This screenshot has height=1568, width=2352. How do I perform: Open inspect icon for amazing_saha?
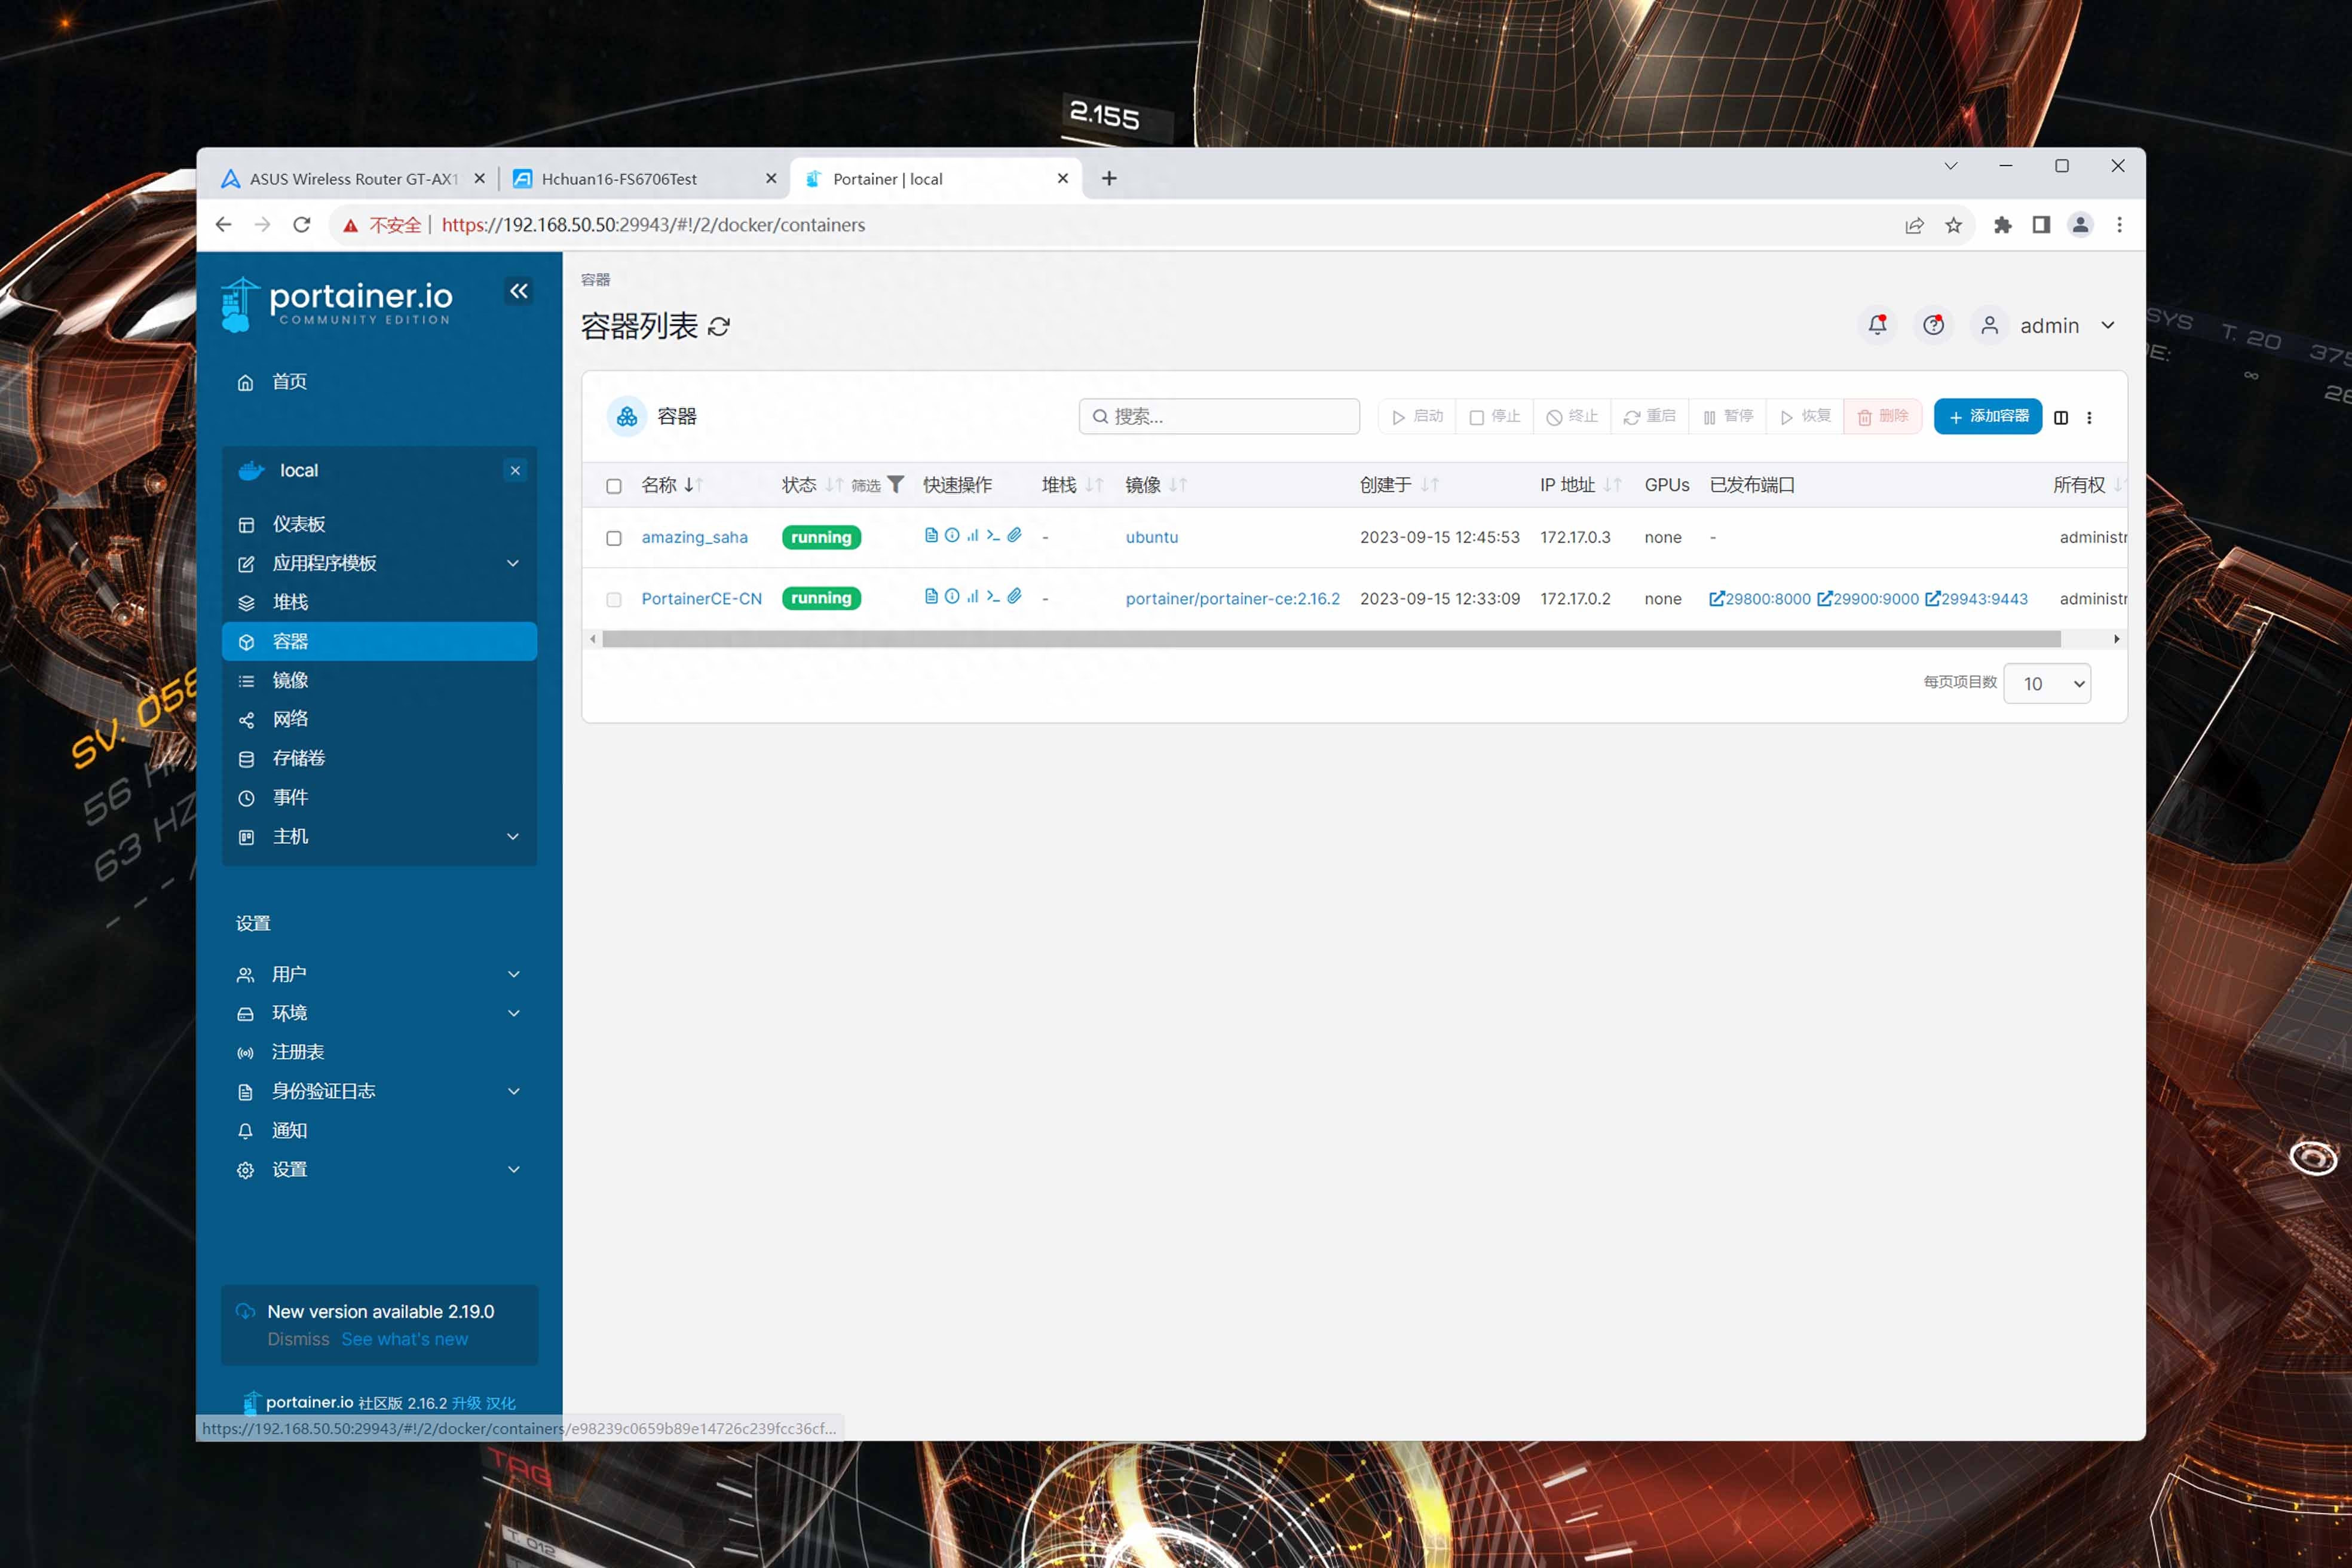tap(952, 535)
